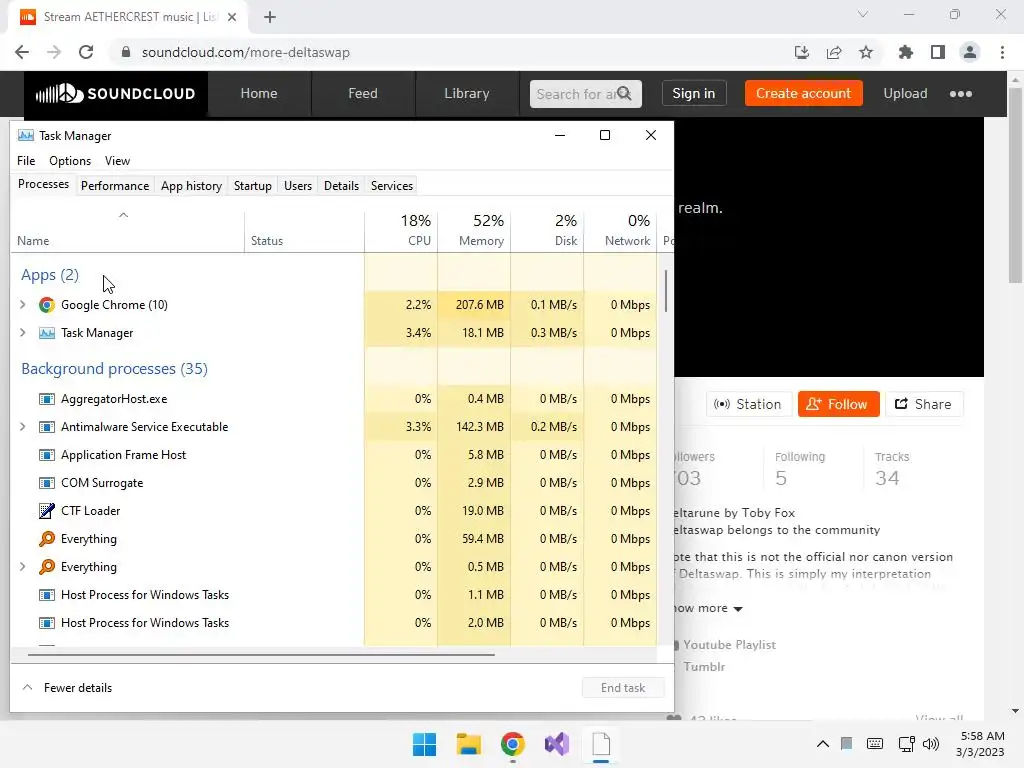Switch to the App history tab
Viewport: 1024px width, 768px height.
[x=191, y=186]
